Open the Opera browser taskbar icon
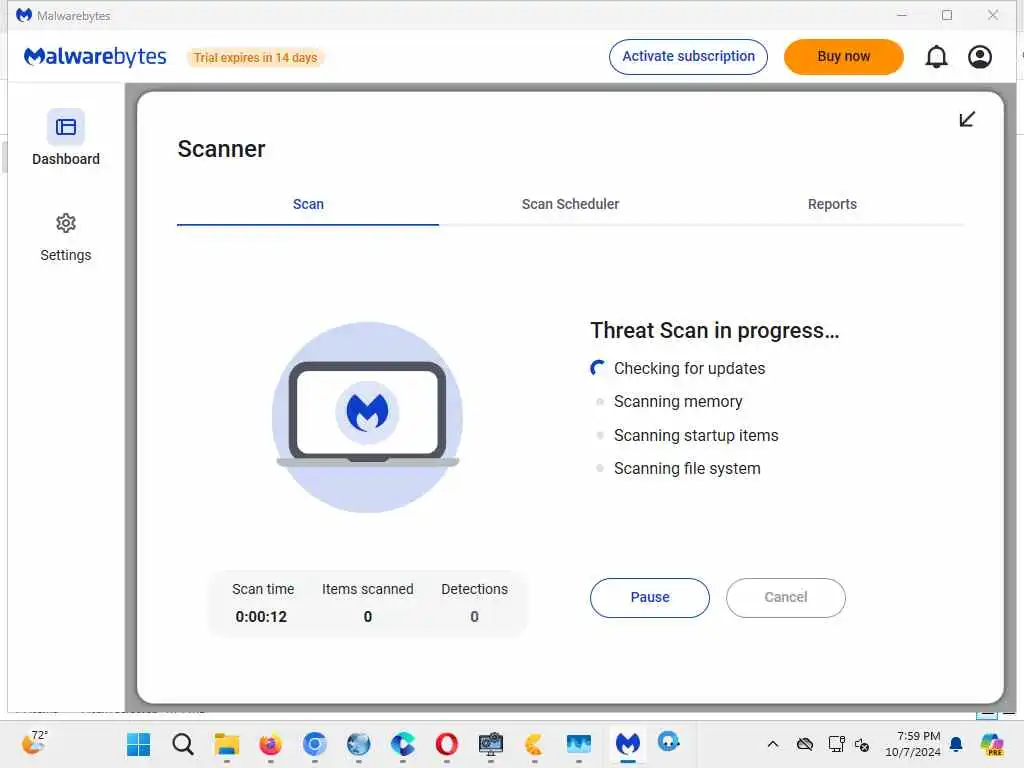The image size is (1024, 768). [x=447, y=744]
